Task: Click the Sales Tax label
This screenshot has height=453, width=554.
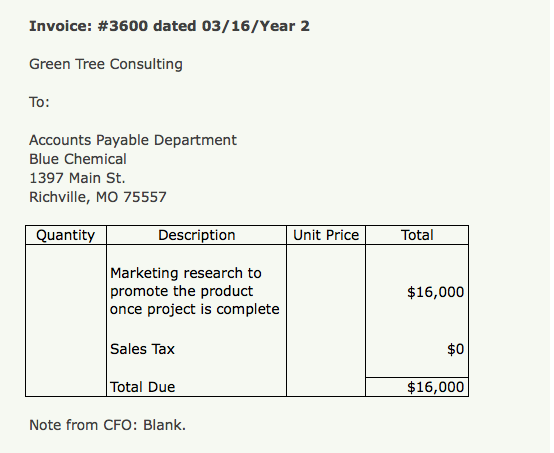Action: (x=142, y=349)
